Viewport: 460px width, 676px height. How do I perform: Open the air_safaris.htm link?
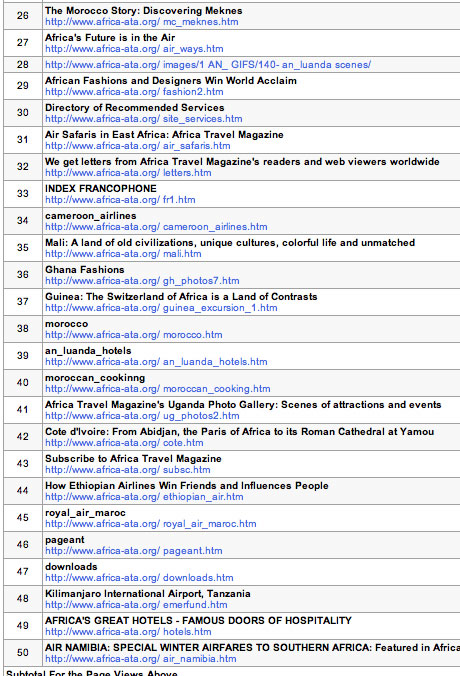pos(138,146)
